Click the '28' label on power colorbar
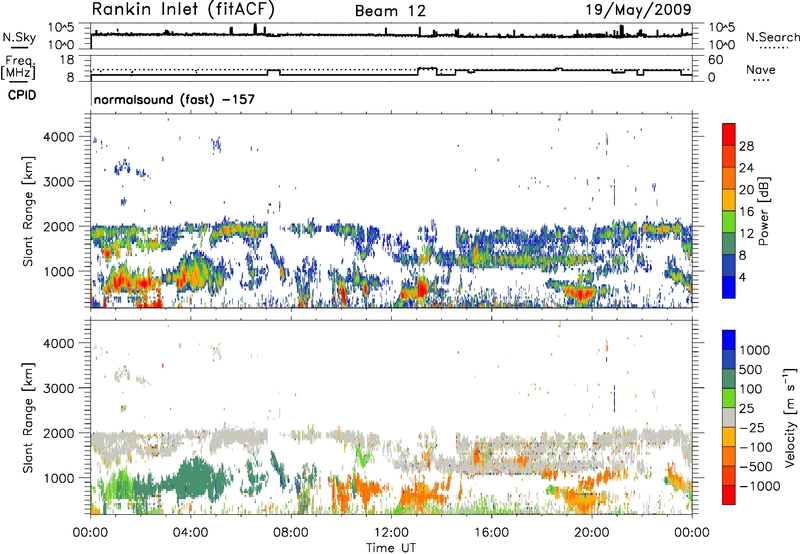The image size is (800, 554). [746, 146]
